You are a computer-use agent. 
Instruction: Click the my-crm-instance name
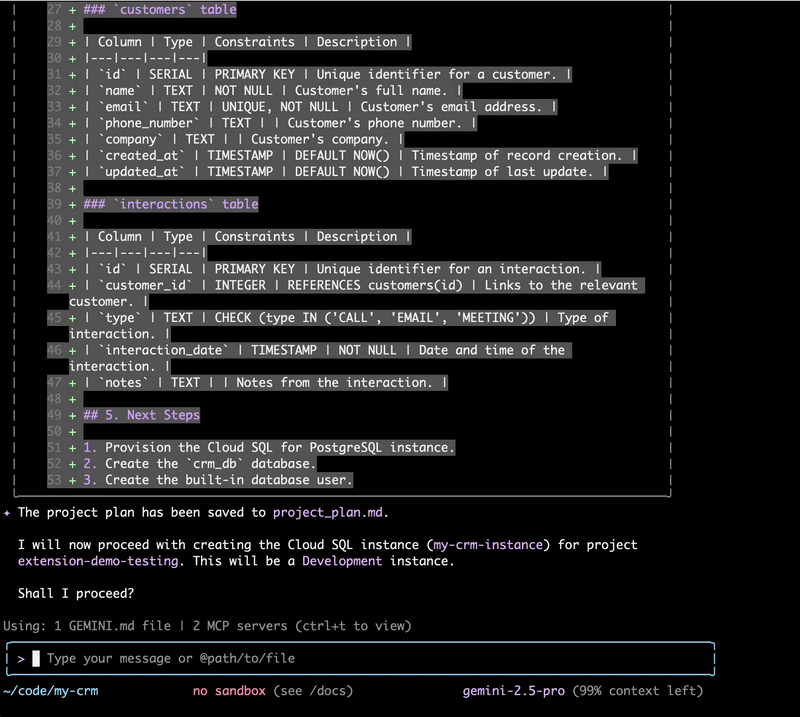(488, 545)
